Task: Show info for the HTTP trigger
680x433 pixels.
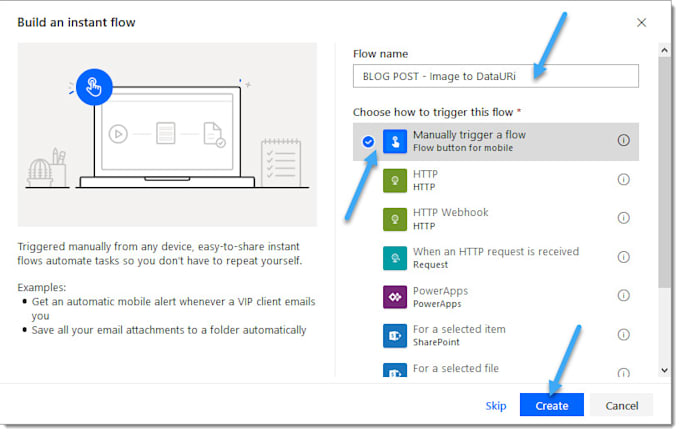Action: click(x=623, y=179)
